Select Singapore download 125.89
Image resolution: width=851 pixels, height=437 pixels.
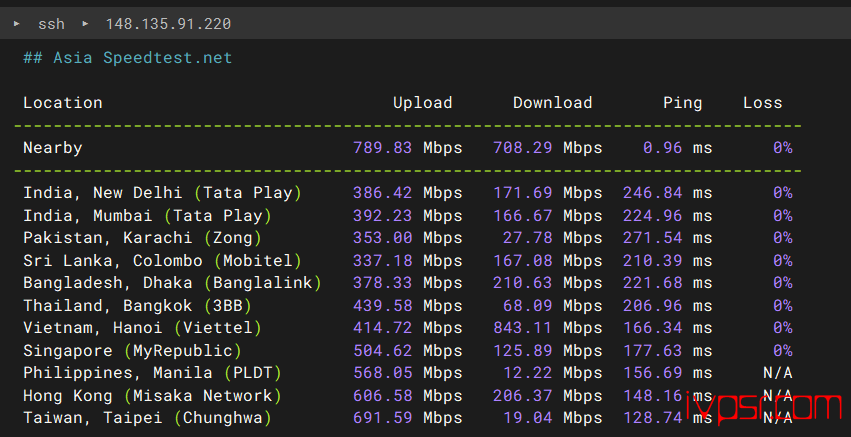pos(523,351)
